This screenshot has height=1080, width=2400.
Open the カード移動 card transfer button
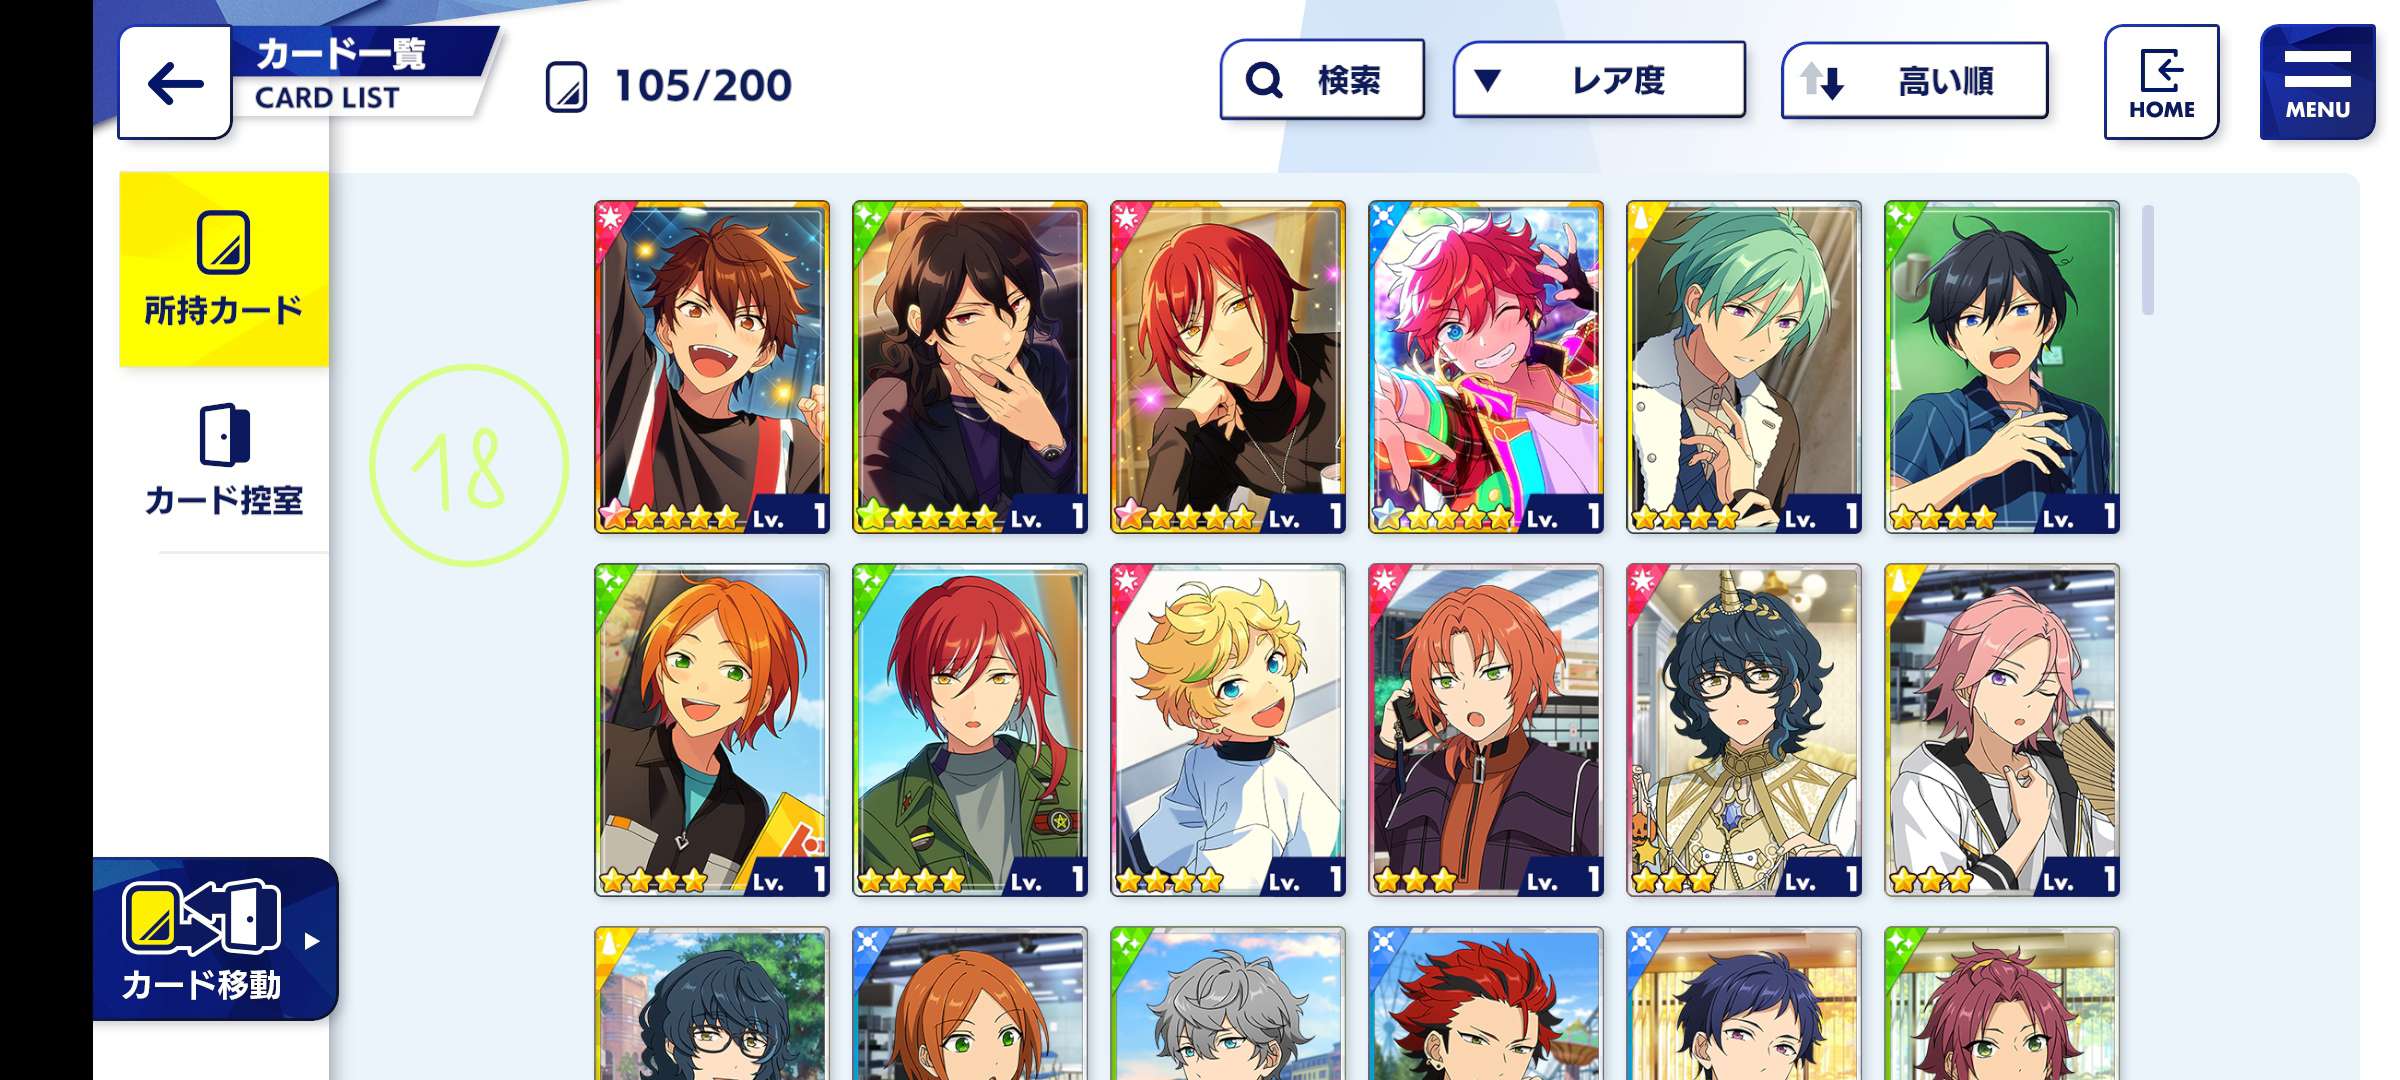(215, 939)
